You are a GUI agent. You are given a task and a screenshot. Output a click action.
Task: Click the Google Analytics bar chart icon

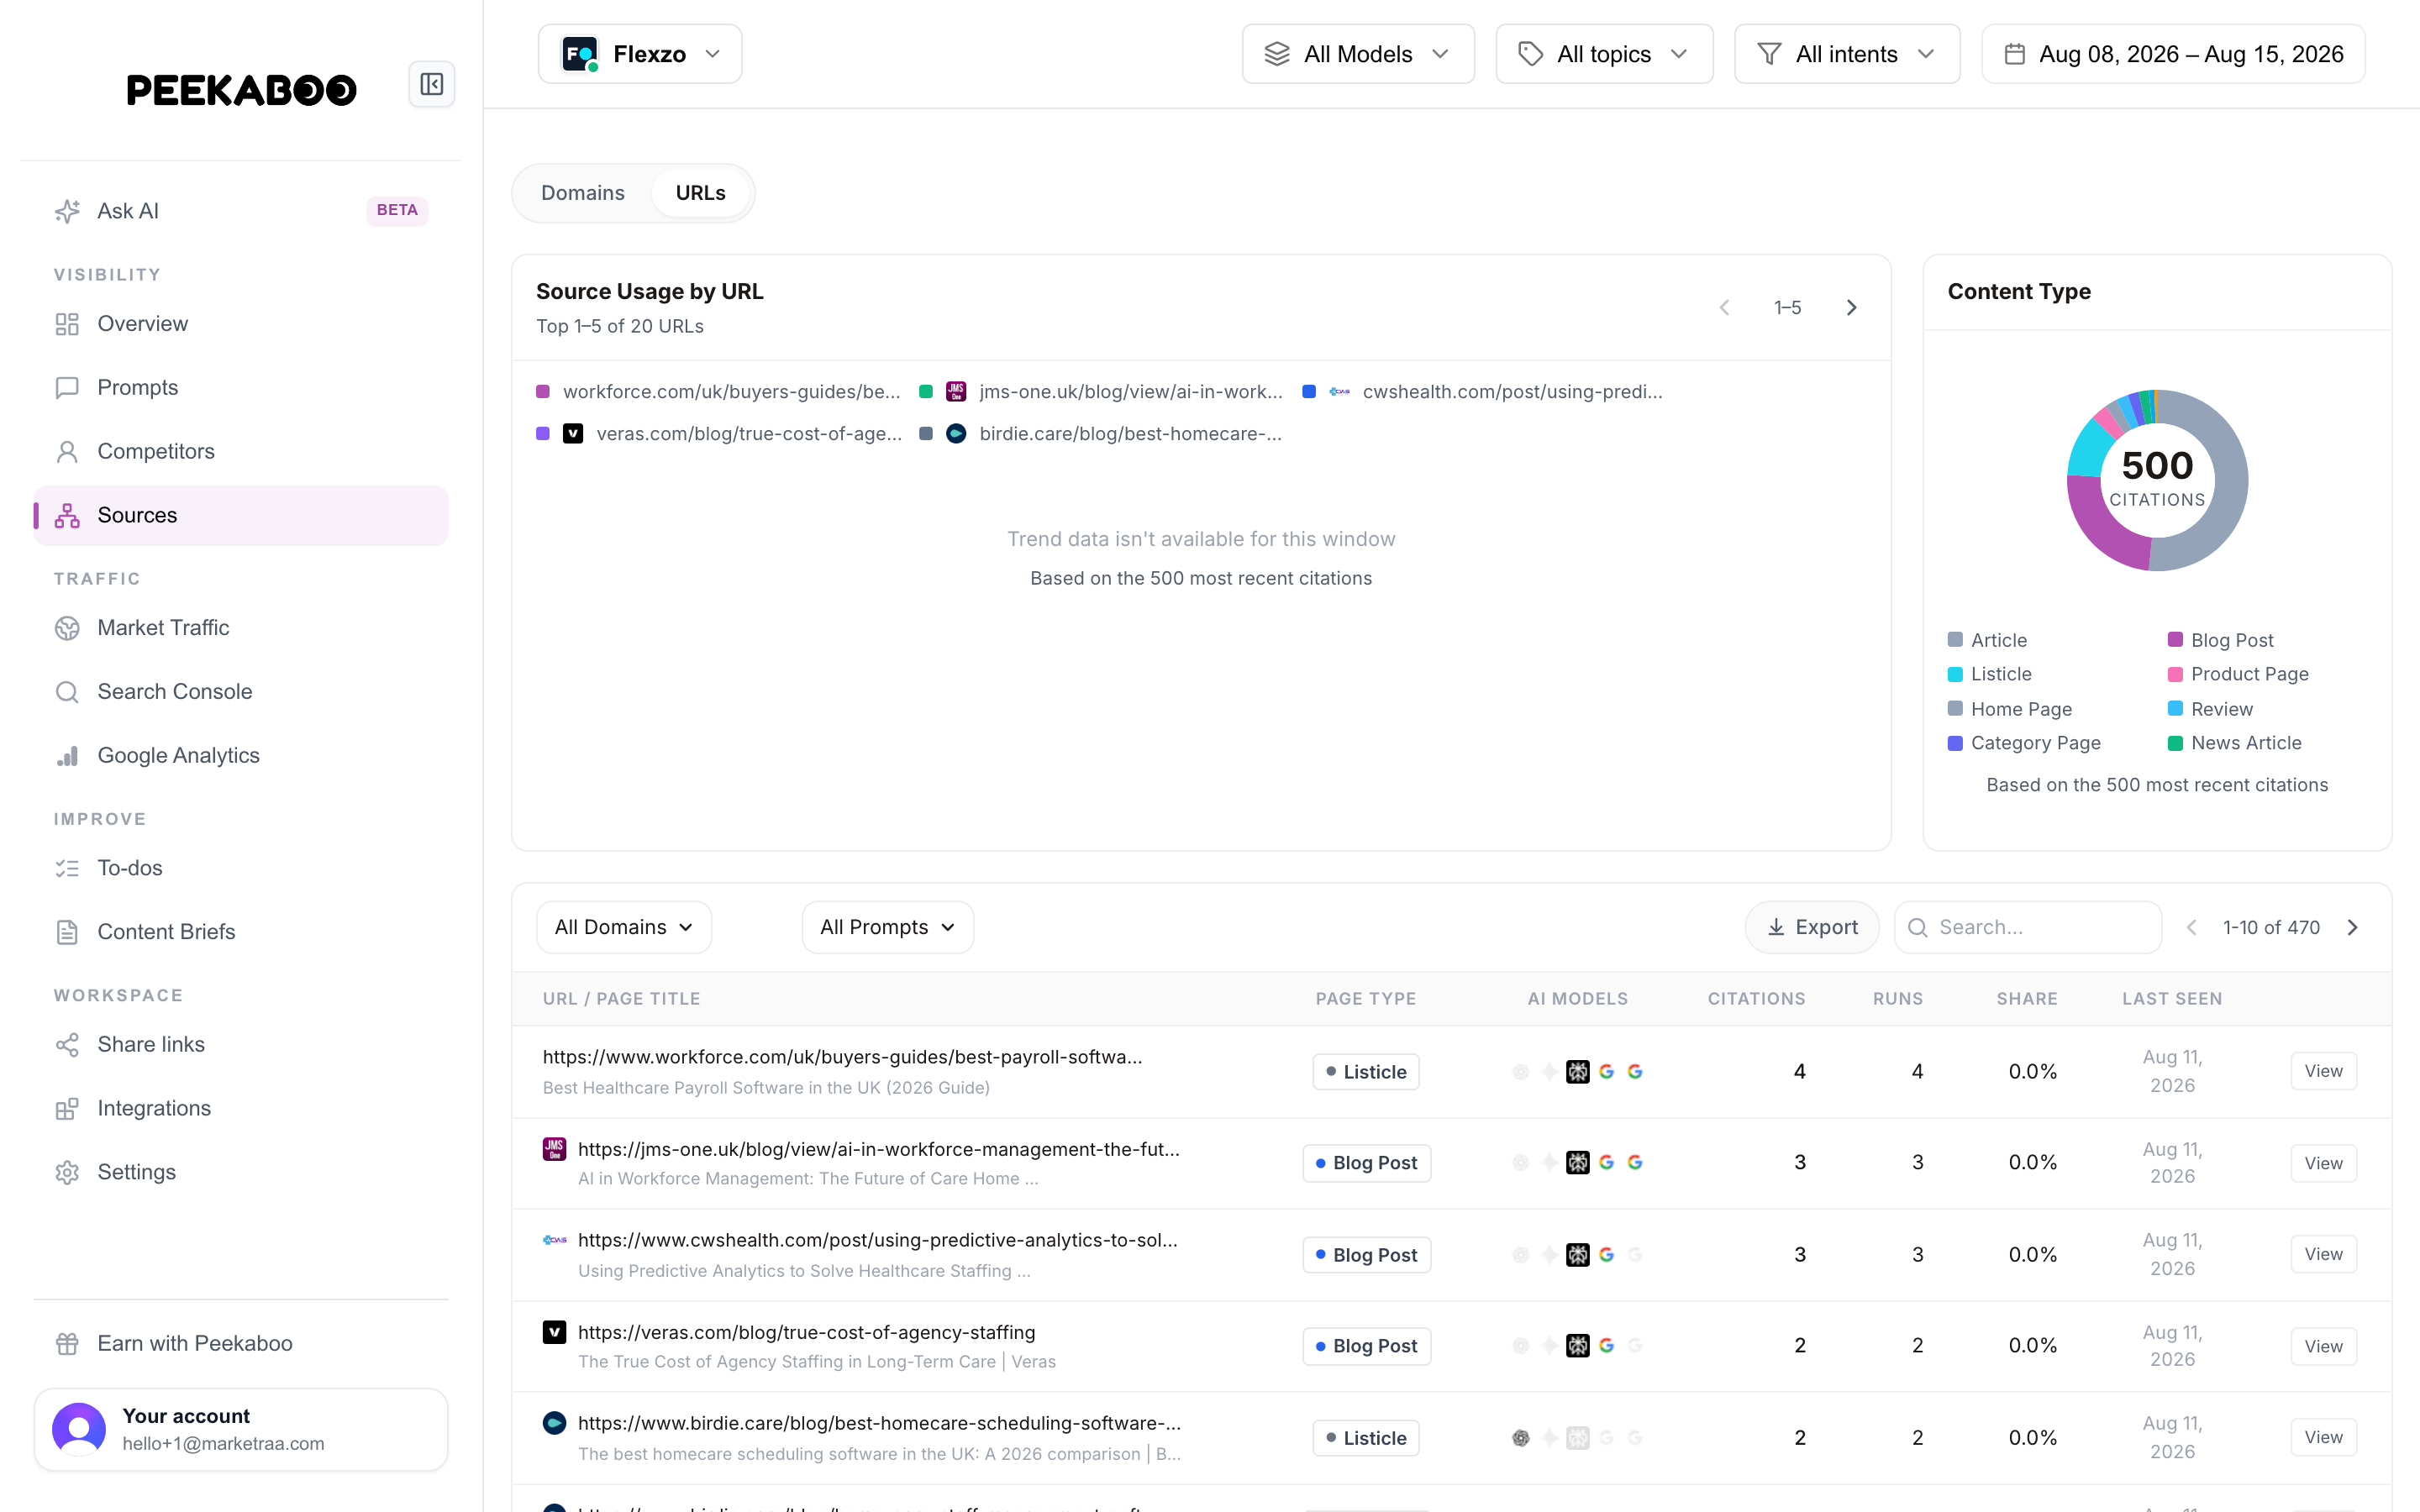(x=67, y=756)
